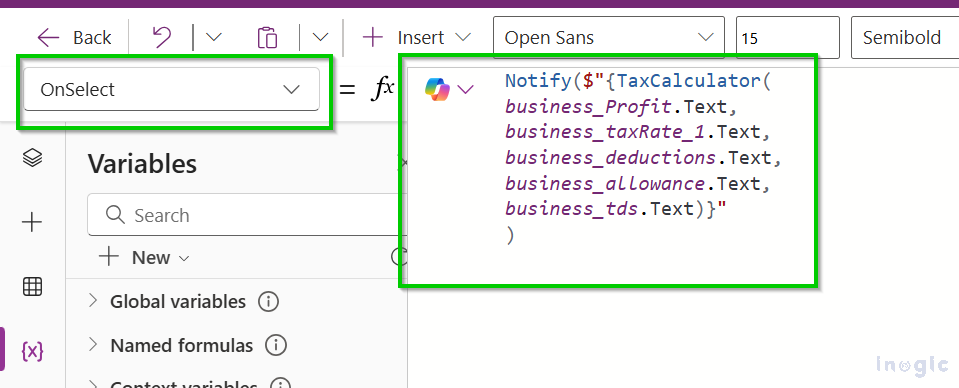Open the Data table icon in sidebar
The image size is (959, 388).
click(32, 286)
